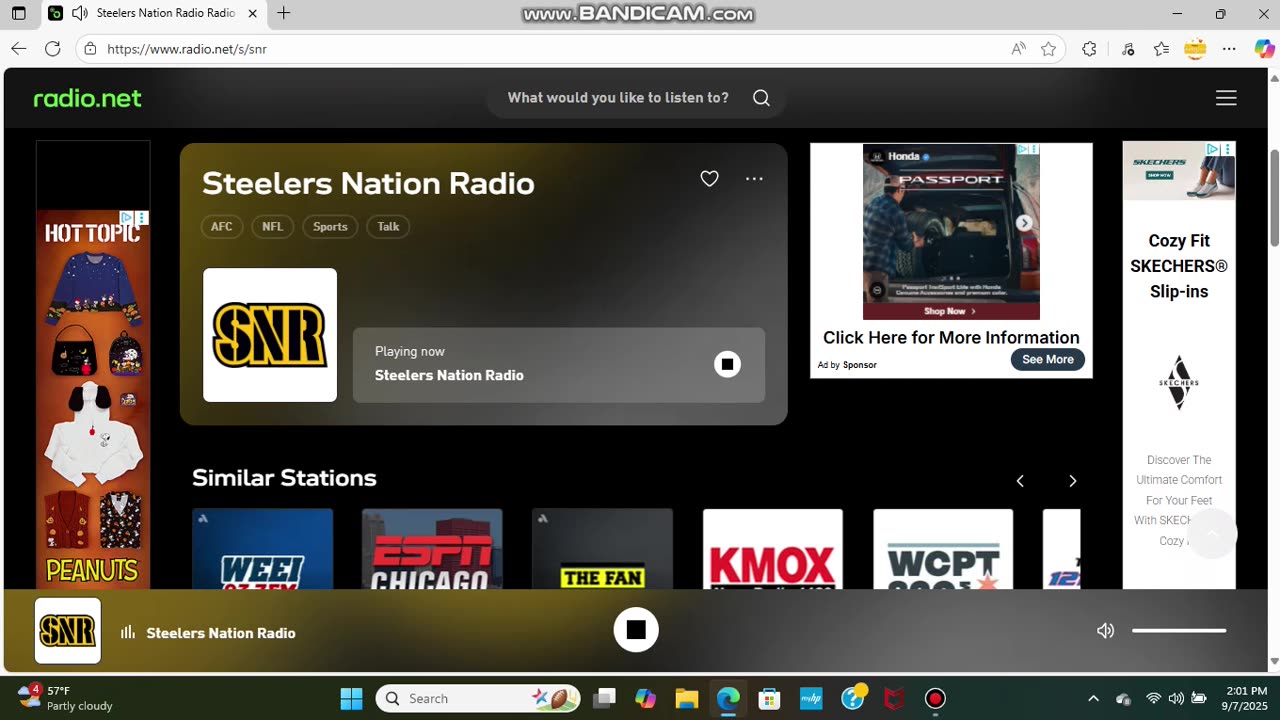The width and height of the screenshot is (1280, 720).
Task: Select the Talk tag
Action: [x=388, y=227]
